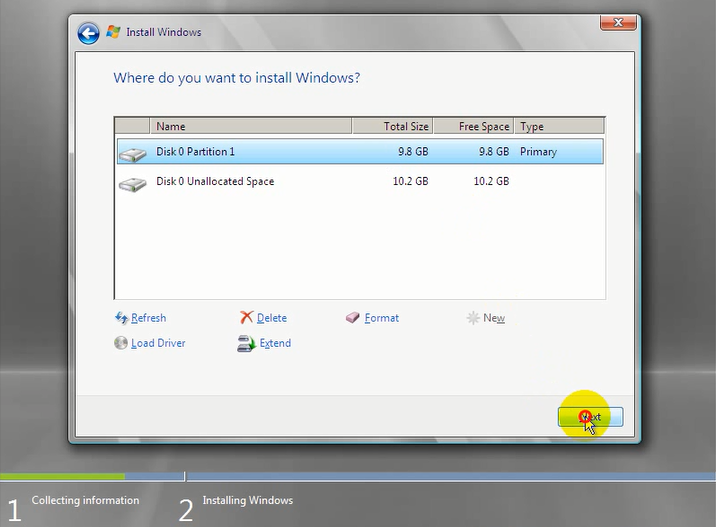Image resolution: width=716 pixels, height=527 pixels.
Task: Click the Collecting information step label
Action: 85,501
